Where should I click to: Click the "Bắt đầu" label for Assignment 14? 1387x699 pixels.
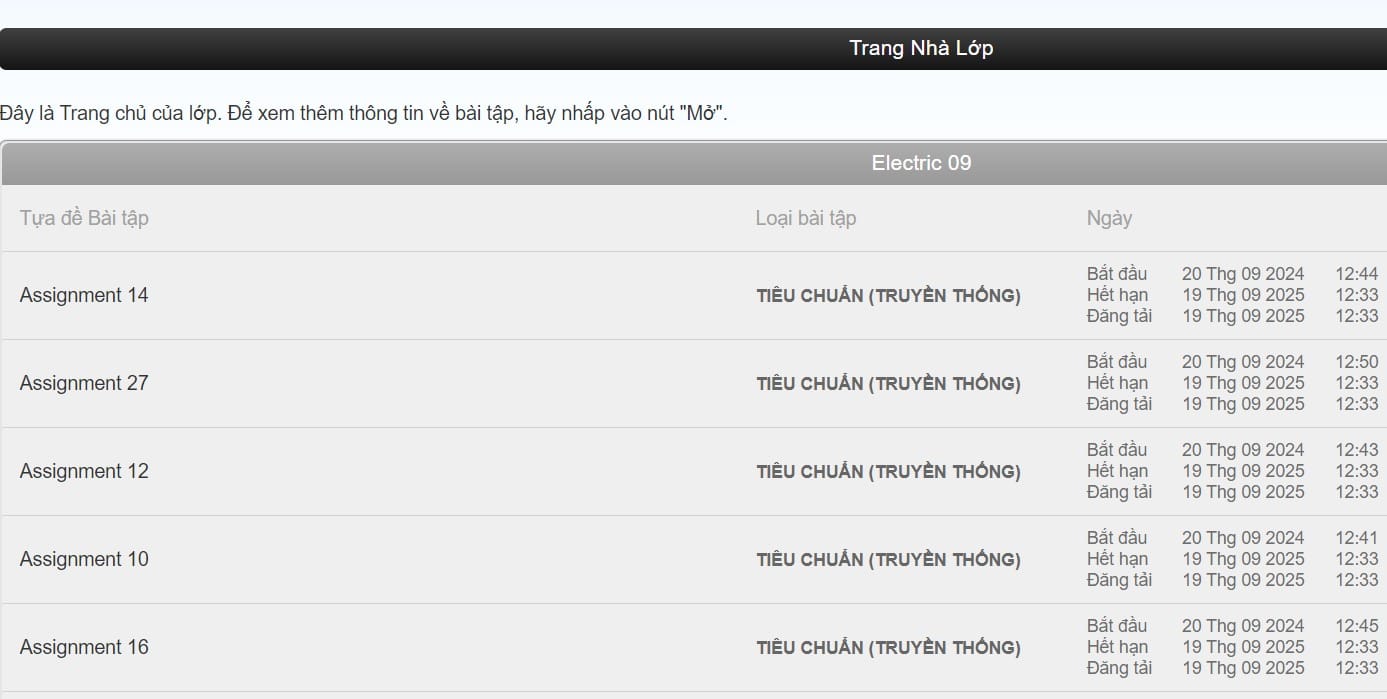pos(1117,274)
